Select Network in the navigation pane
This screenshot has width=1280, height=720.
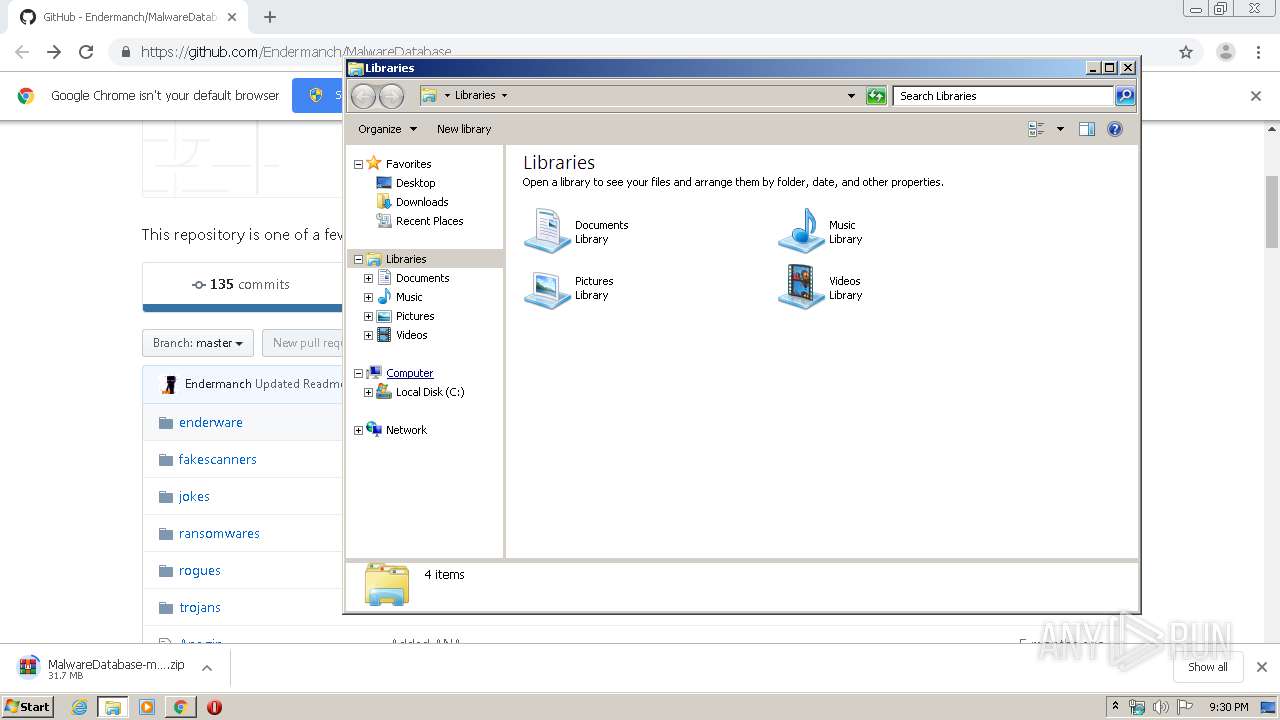[406, 430]
